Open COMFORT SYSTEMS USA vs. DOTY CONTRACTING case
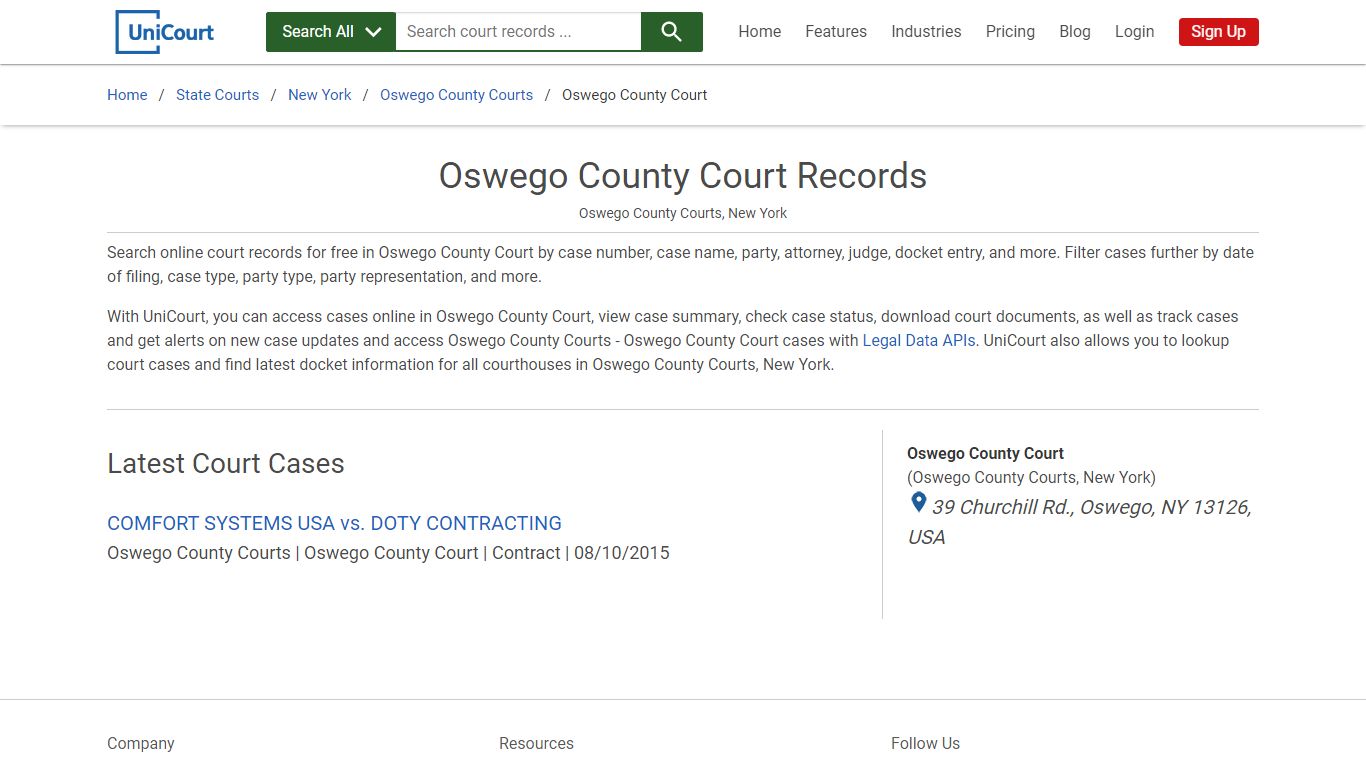Viewport: 1366px width, 768px height. [334, 523]
